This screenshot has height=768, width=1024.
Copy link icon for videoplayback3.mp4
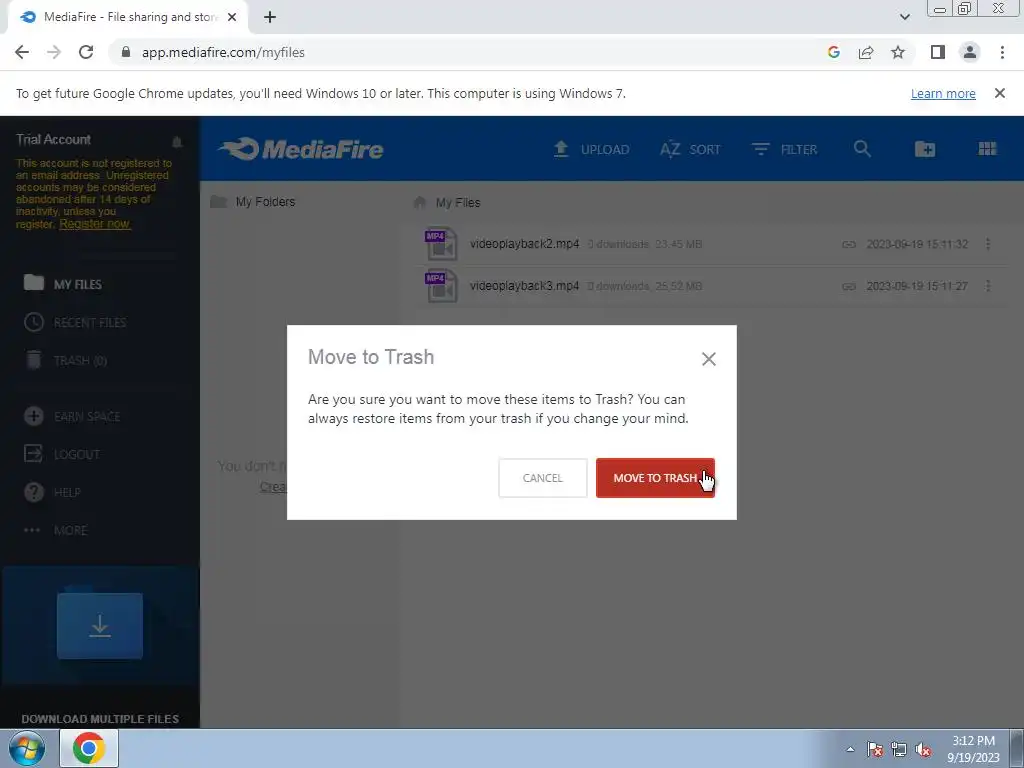(x=848, y=286)
